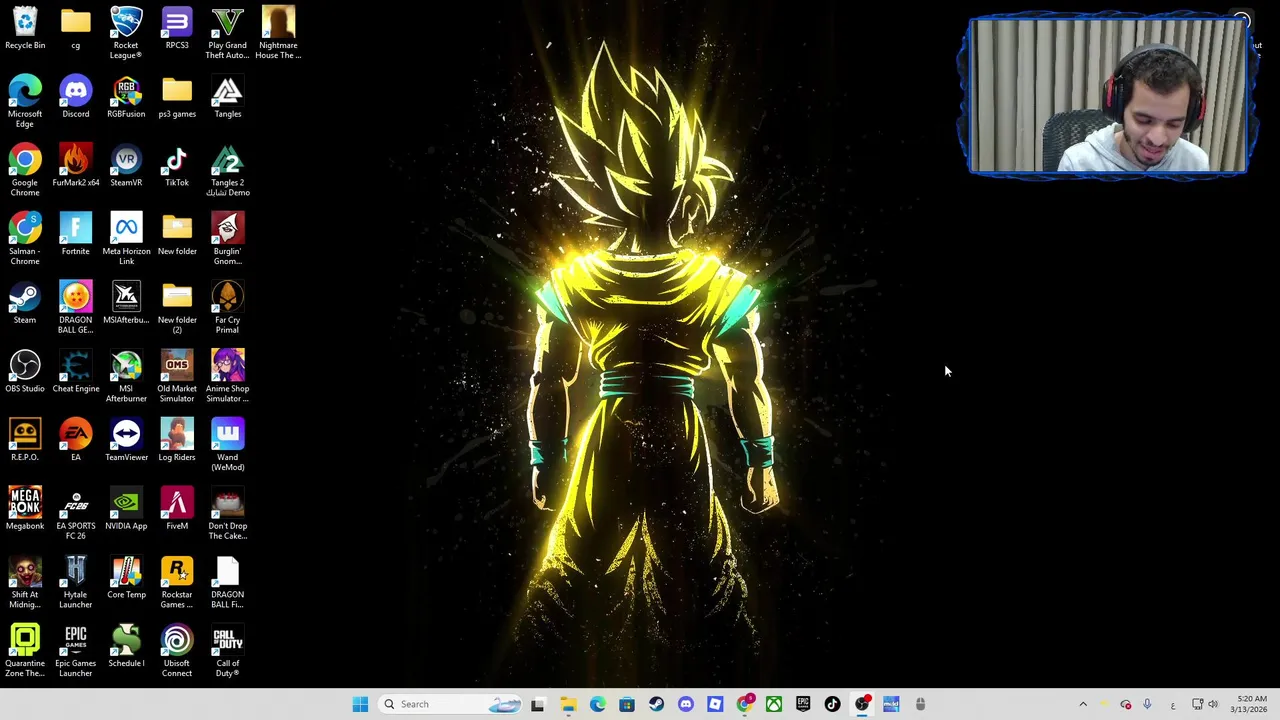Select the Old Market Simulator shortcut

177,376
